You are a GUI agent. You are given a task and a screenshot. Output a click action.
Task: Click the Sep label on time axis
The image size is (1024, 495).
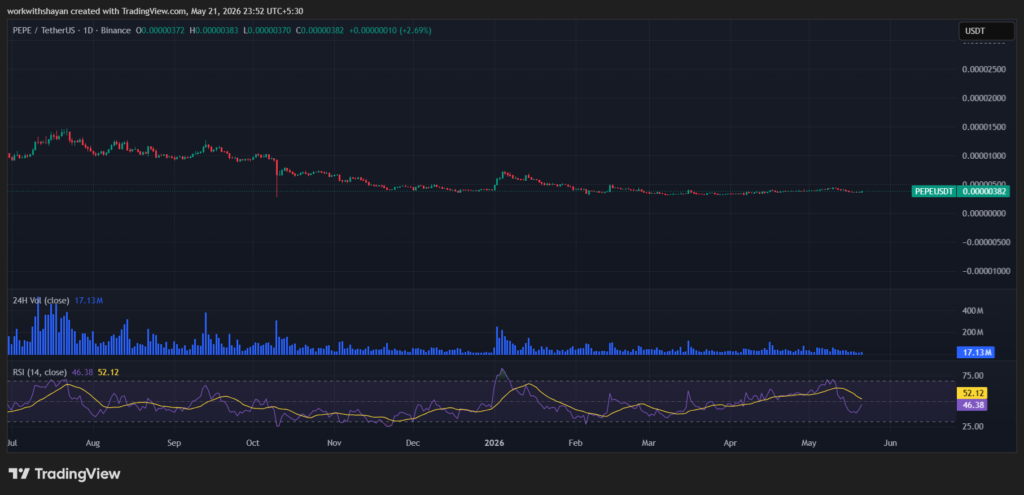click(174, 443)
